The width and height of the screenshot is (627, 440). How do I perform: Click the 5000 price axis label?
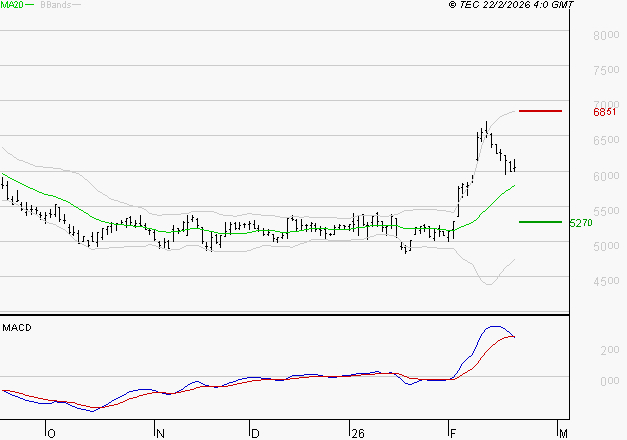coord(606,246)
